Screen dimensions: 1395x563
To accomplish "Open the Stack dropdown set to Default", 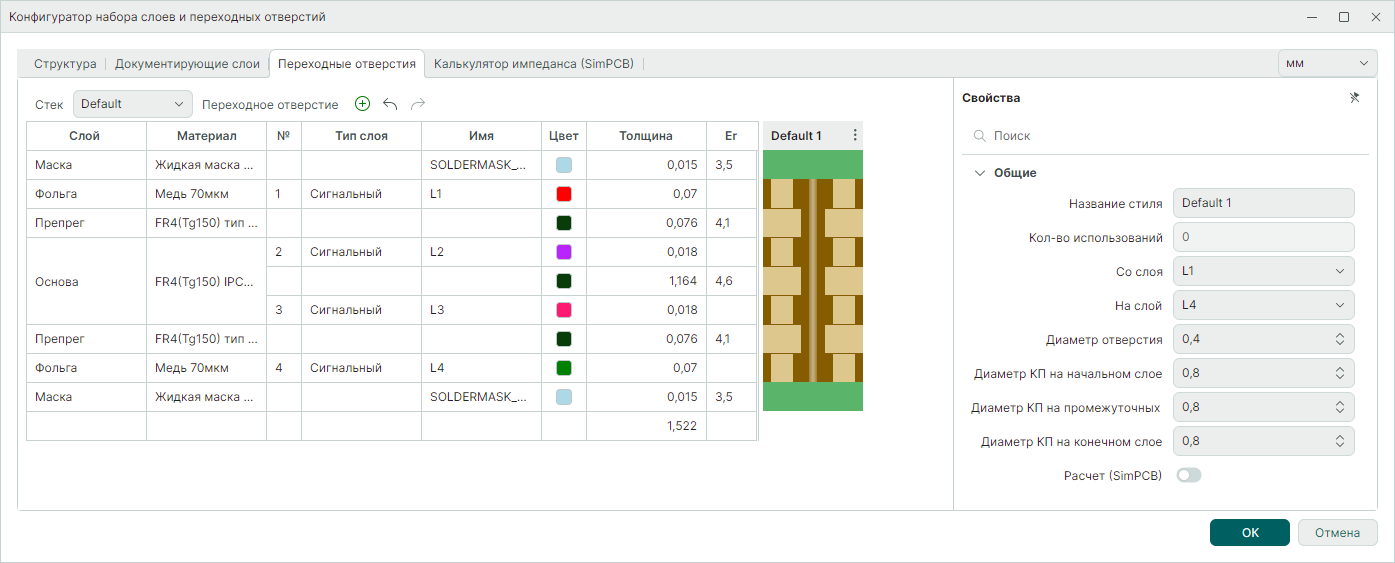I will [133, 104].
